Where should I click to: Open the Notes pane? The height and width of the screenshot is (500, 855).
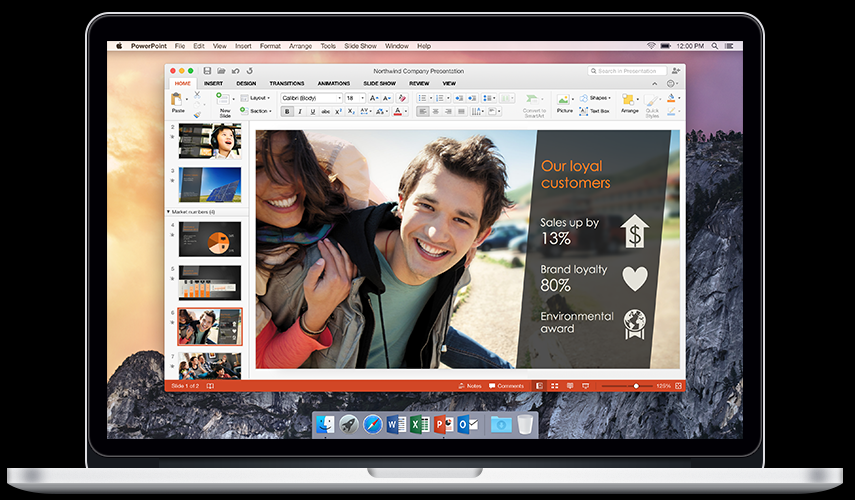point(470,385)
